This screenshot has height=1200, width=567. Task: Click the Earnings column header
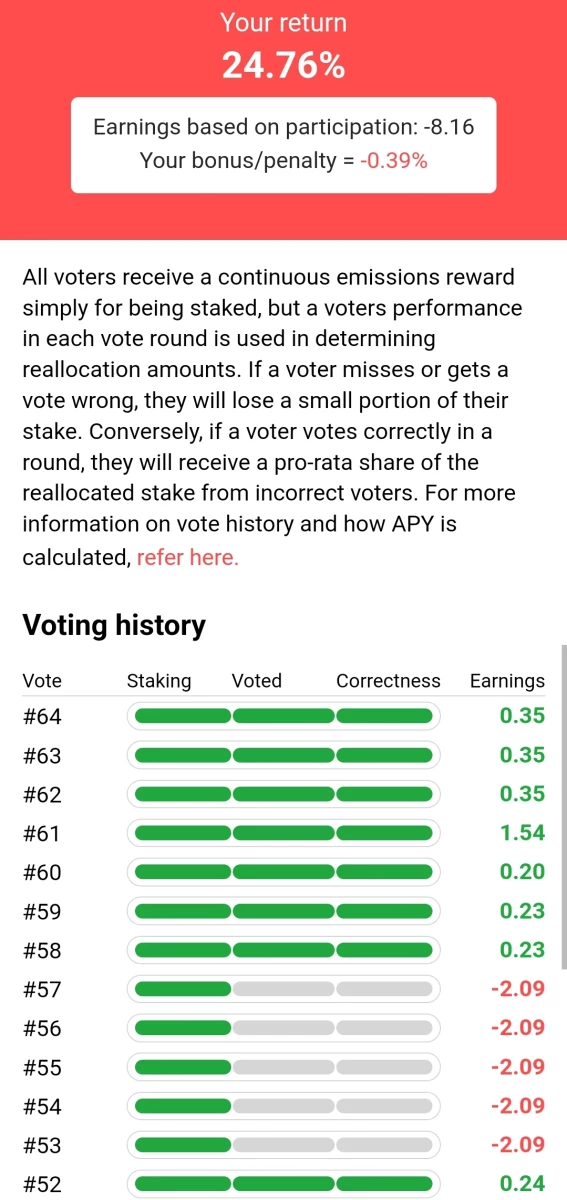point(507,681)
